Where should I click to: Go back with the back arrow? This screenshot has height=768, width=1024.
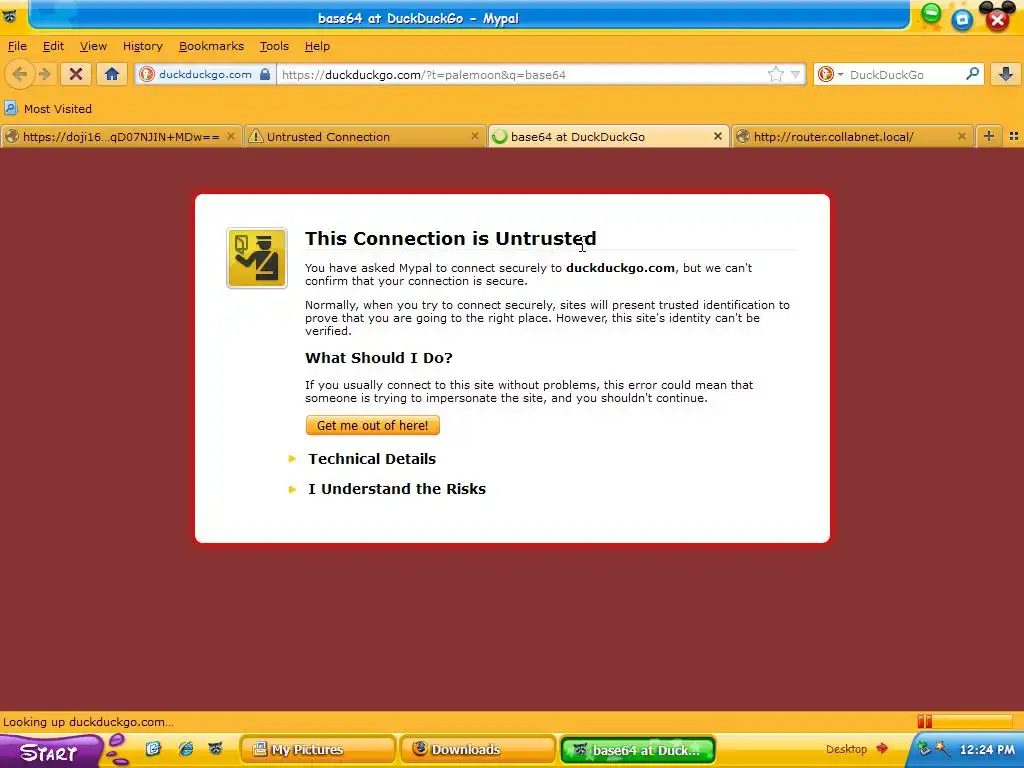coord(20,74)
